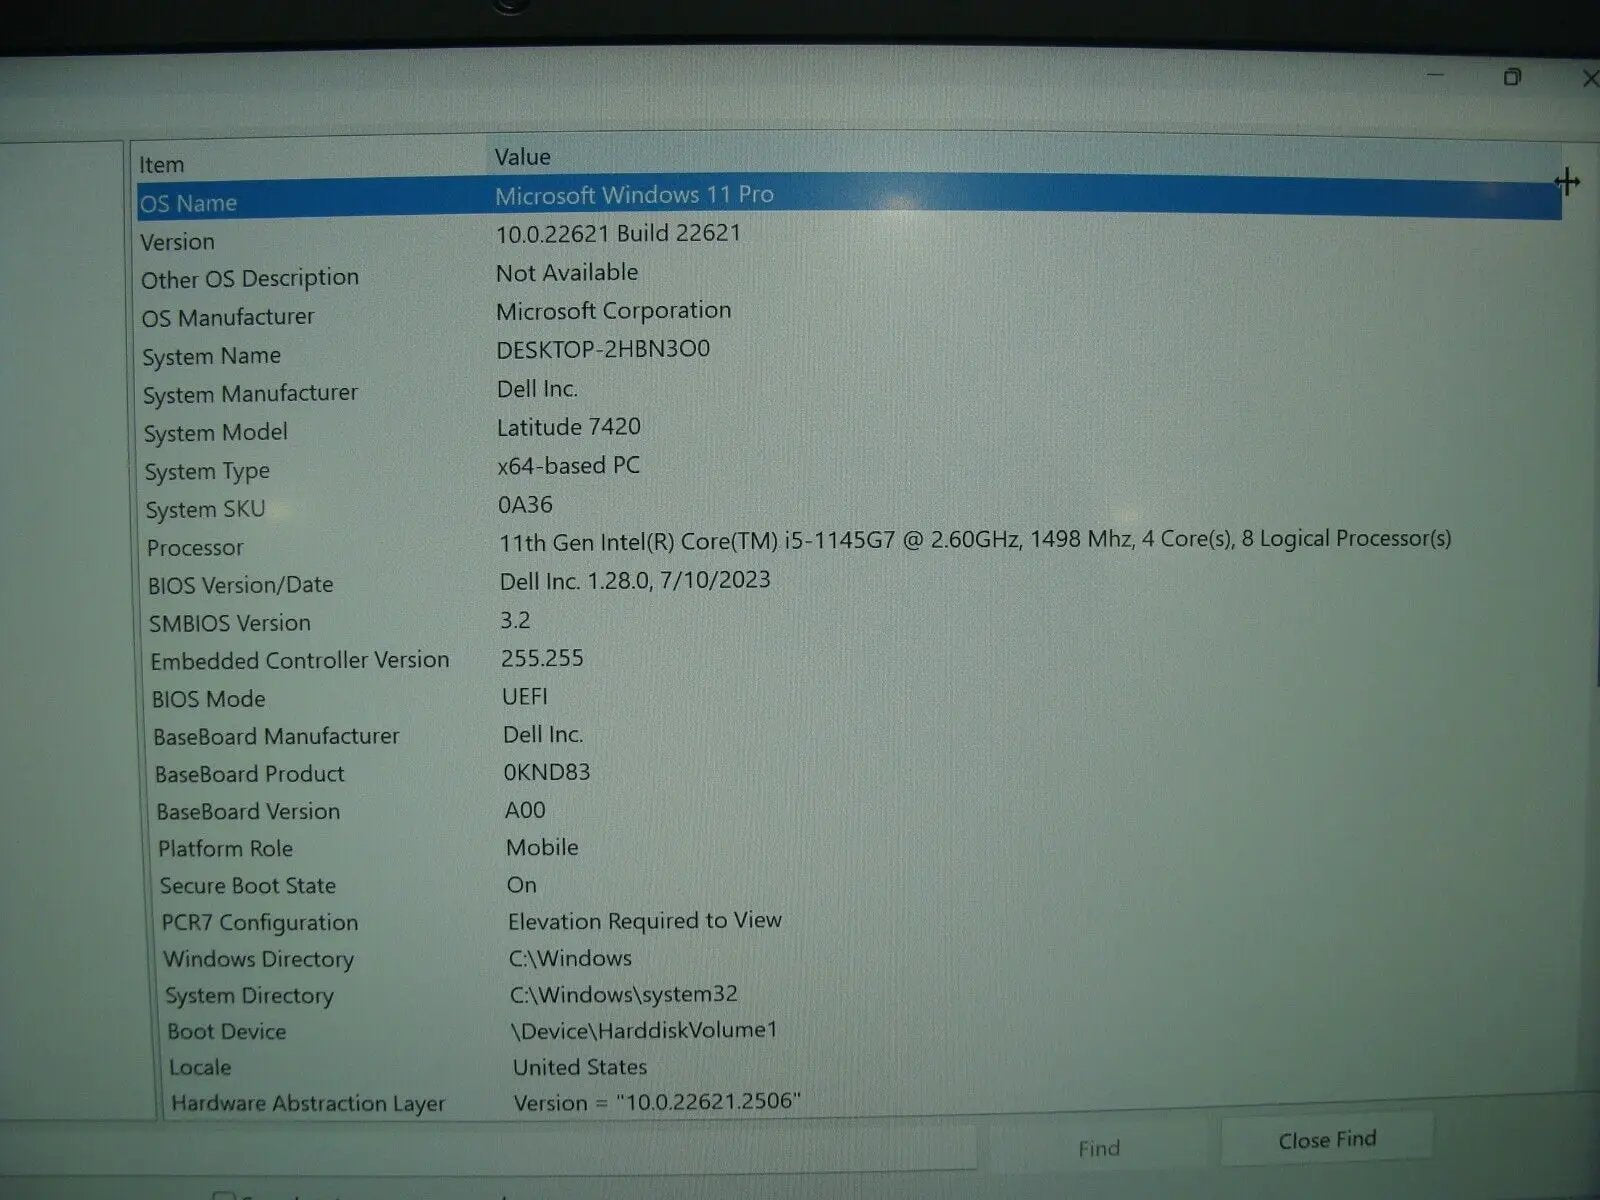
Task: Select the C:\Windows\system32 value
Action: click(624, 995)
